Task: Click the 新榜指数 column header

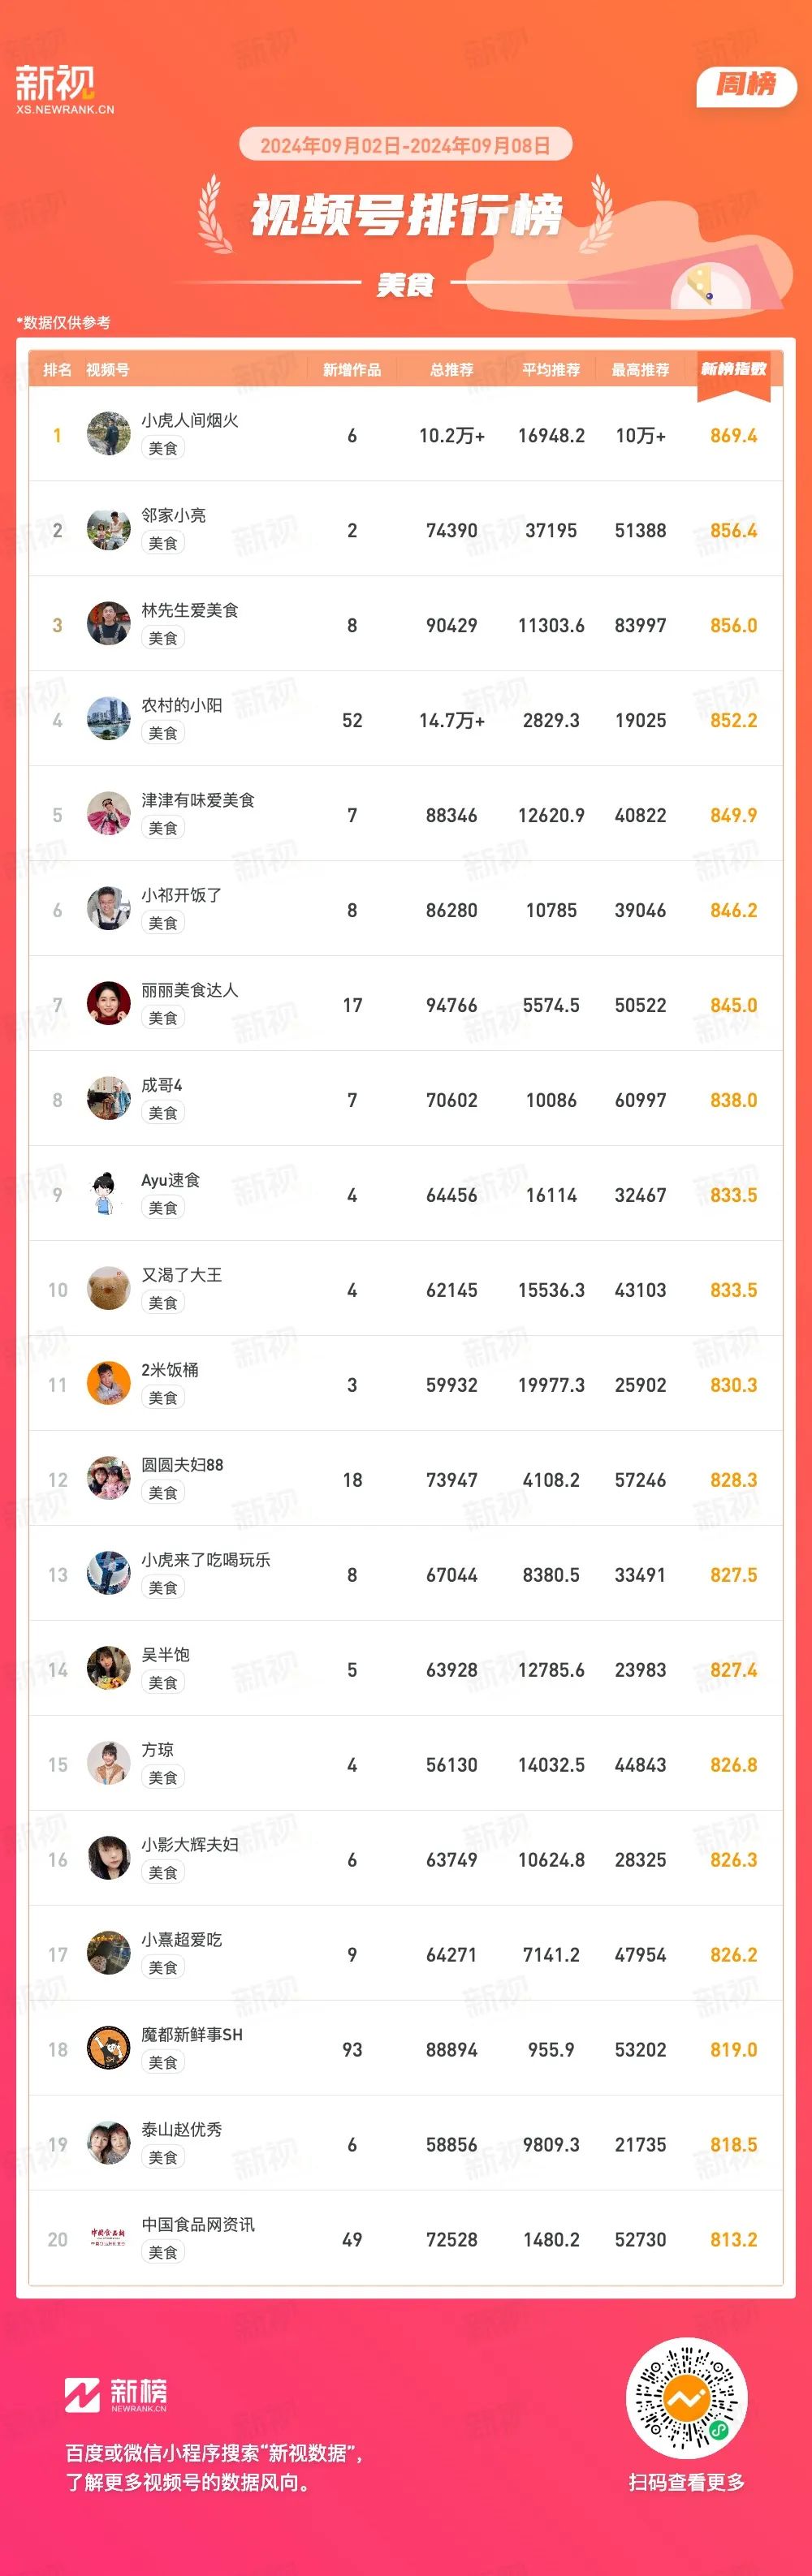Action: [x=733, y=369]
